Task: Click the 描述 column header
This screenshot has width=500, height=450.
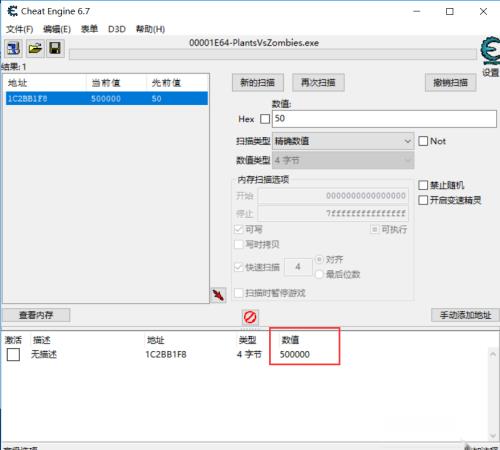Action: click(x=42, y=340)
